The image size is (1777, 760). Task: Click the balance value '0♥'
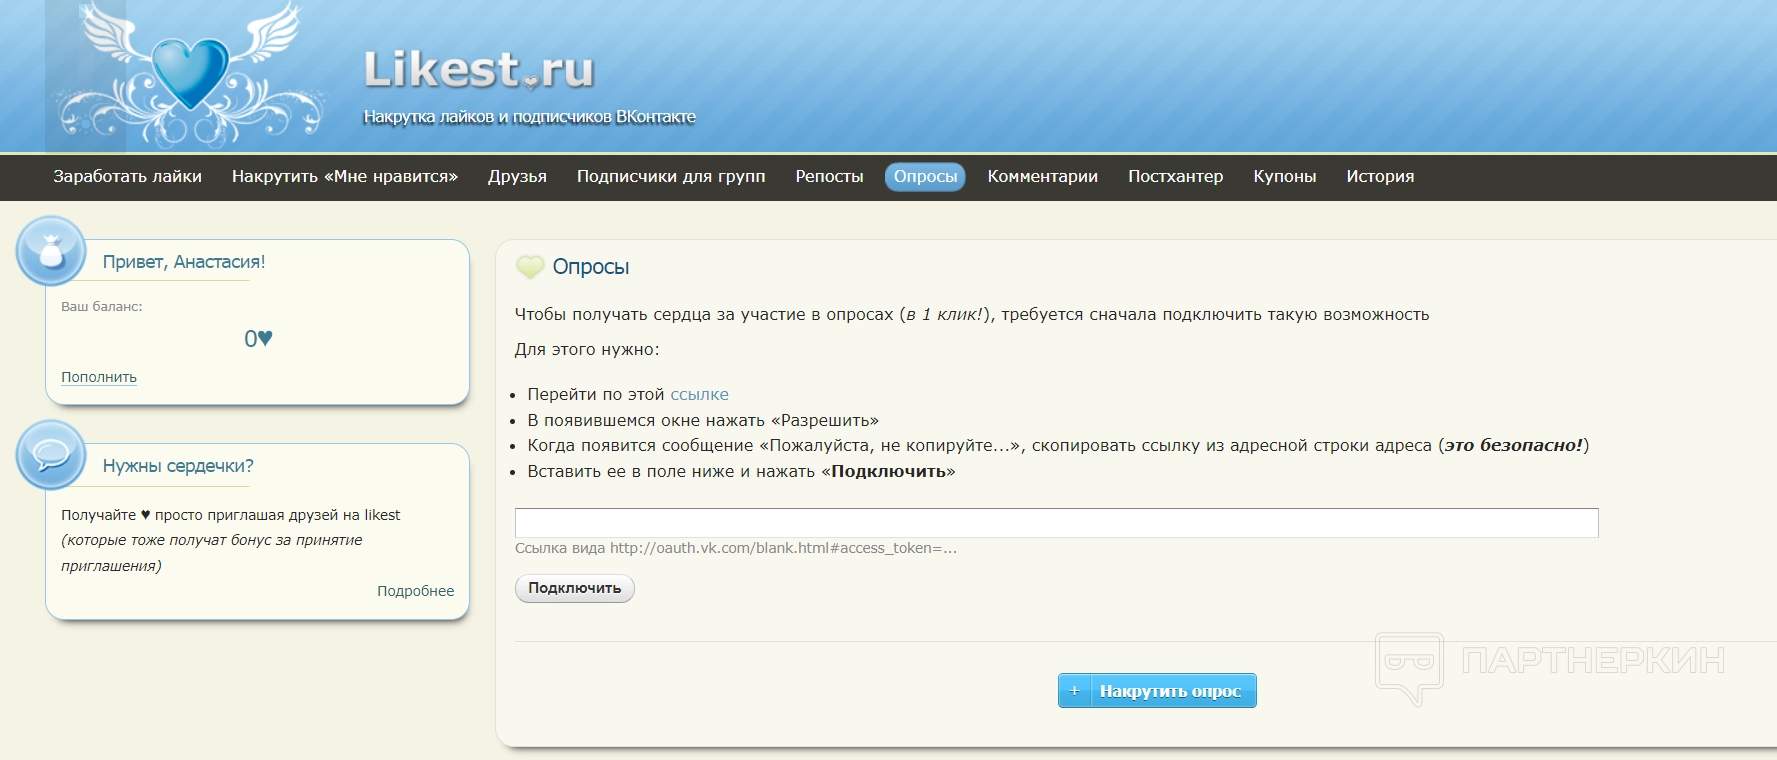coord(258,339)
